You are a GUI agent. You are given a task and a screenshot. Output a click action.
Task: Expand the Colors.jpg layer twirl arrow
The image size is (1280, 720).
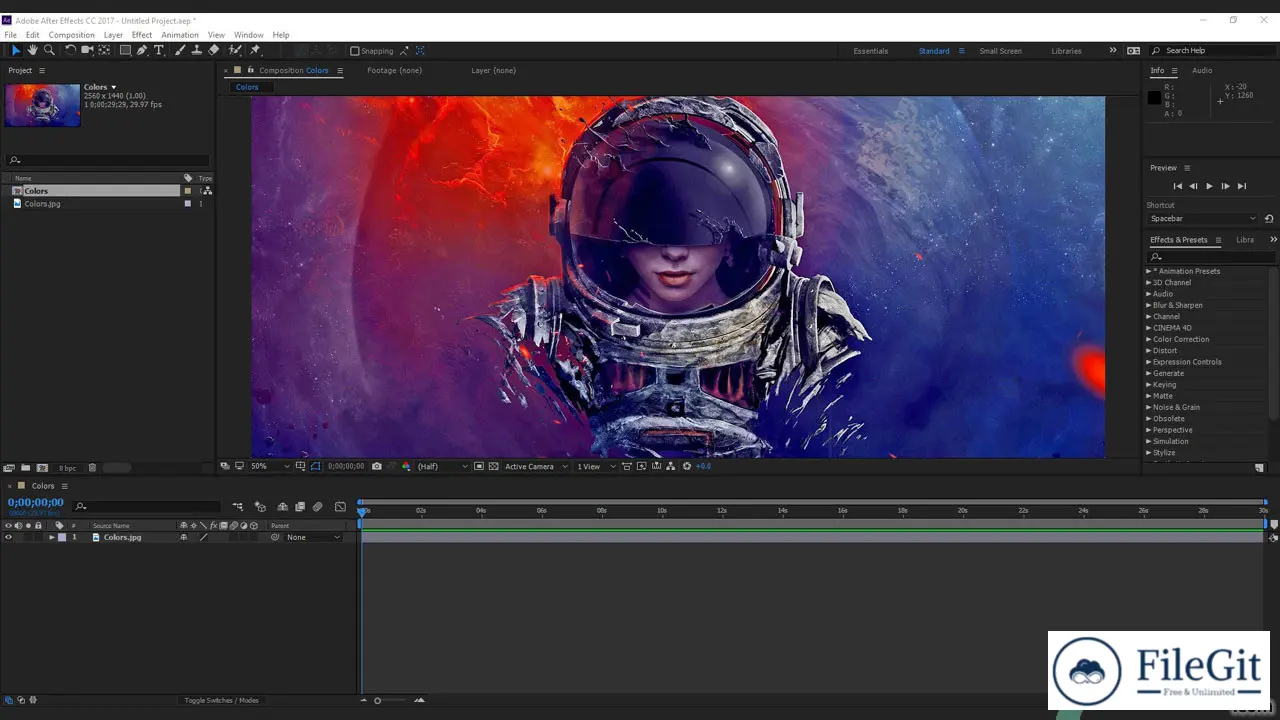pyautogui.click(x=52, y=537)
